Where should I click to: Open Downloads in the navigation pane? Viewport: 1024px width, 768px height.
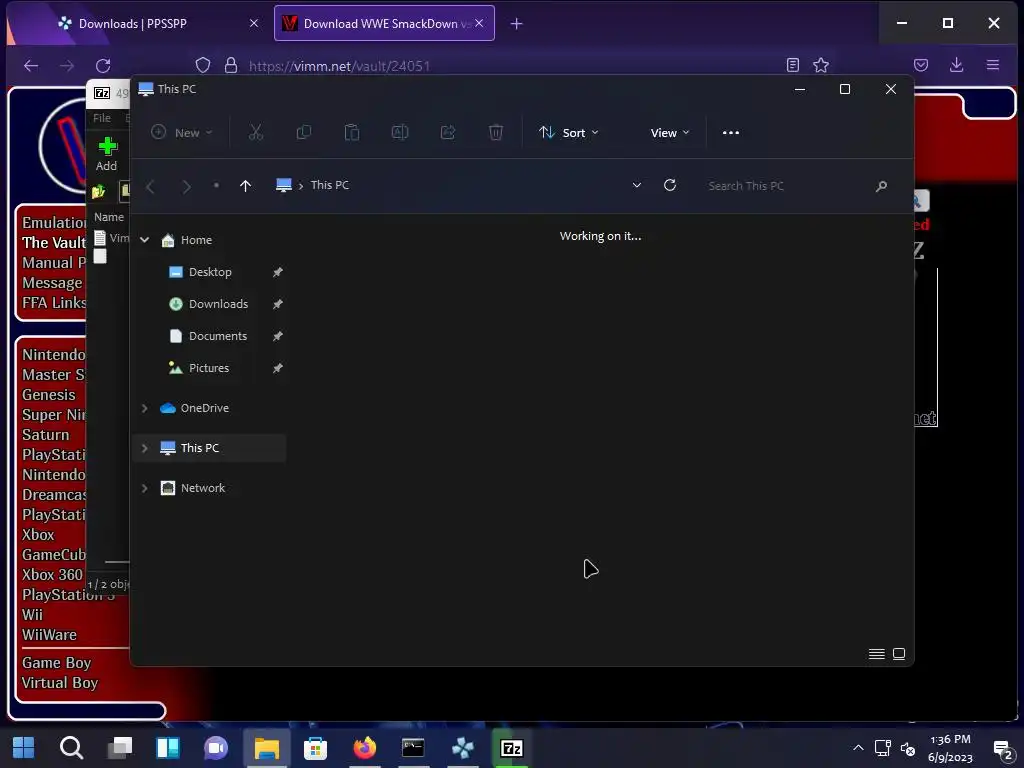(218, 304)
